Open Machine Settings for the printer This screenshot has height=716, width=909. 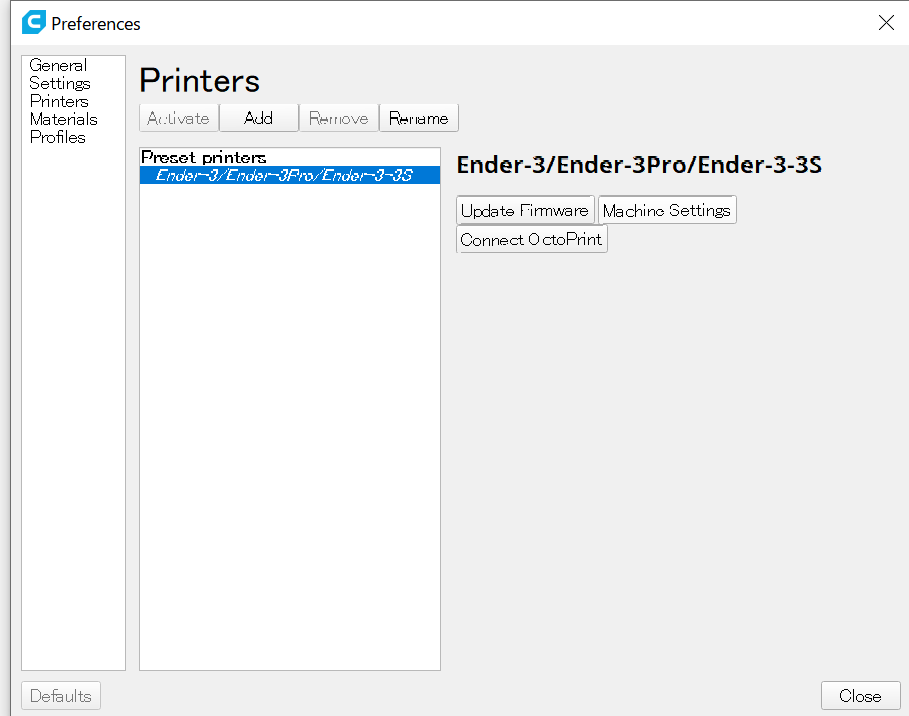point(667,210)
